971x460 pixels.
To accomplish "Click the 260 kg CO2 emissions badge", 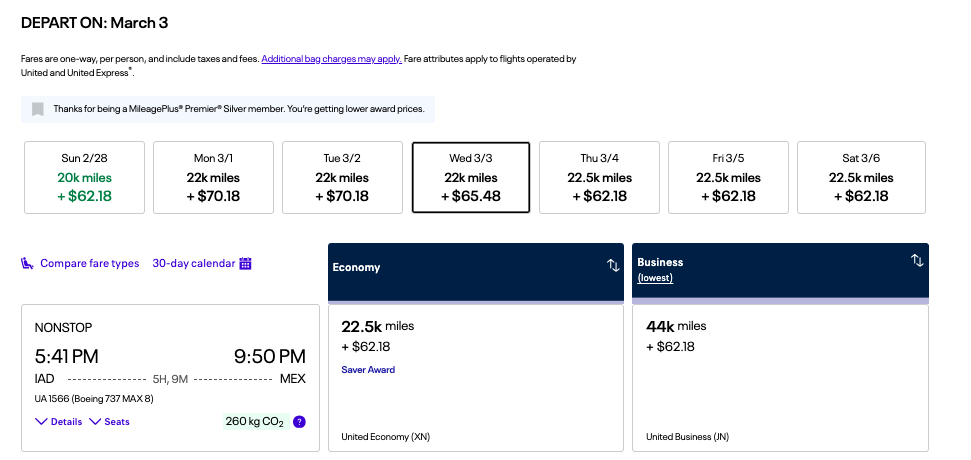I will (255, 422).
